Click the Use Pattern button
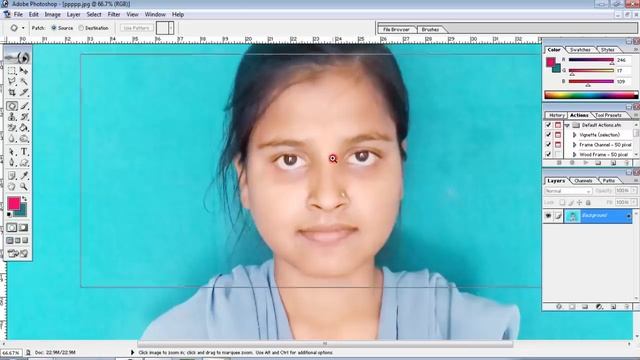The height and width of the screenshot is (360, 640). click(137, 28)
